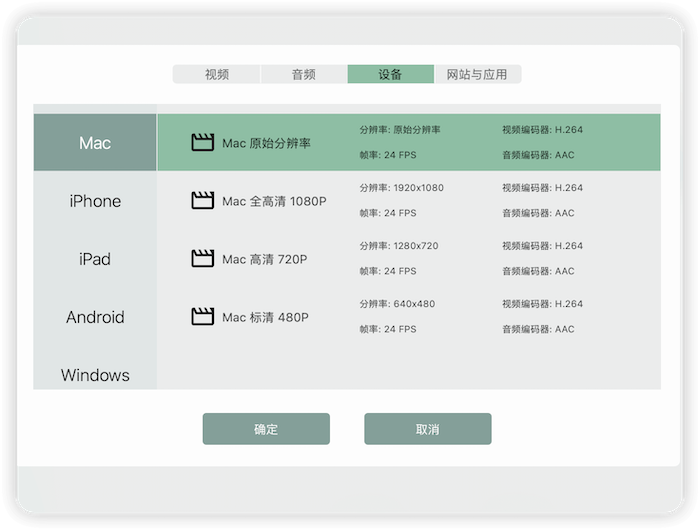This screenshot has width=700, height=530.
Task: Open the 网站与应用 tab
Action: click(x=477, y=74)
